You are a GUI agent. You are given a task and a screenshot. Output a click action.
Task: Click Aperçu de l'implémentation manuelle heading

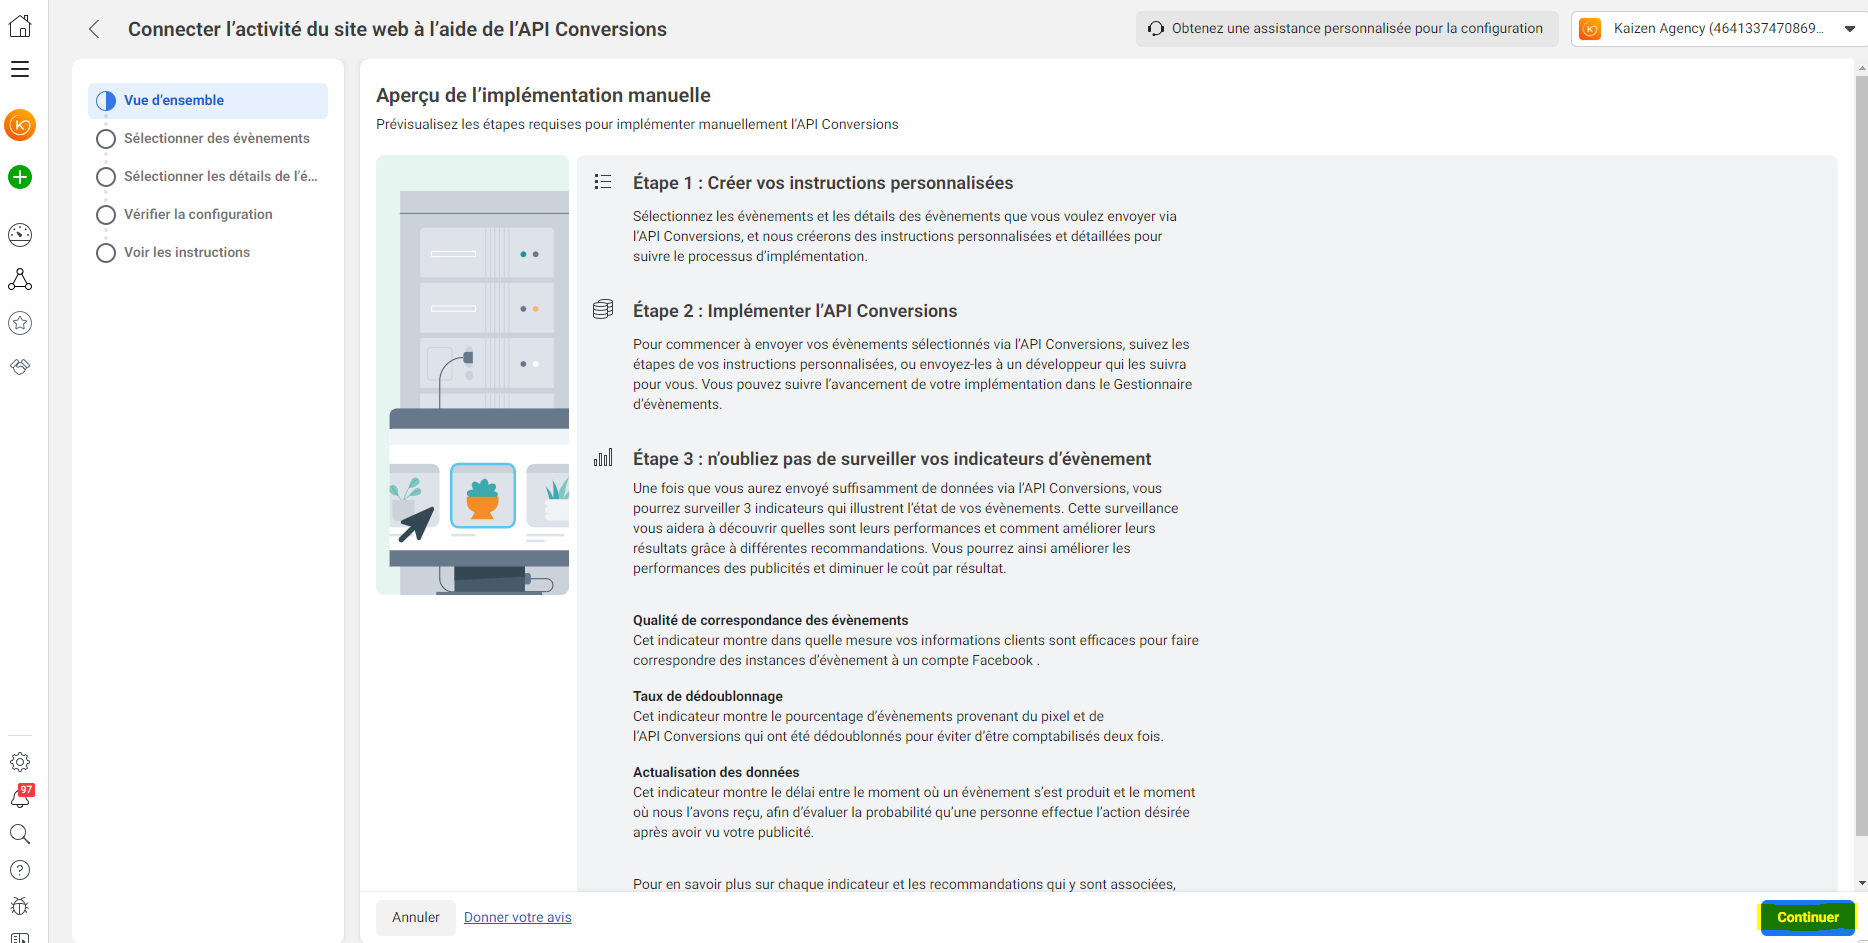543,95
